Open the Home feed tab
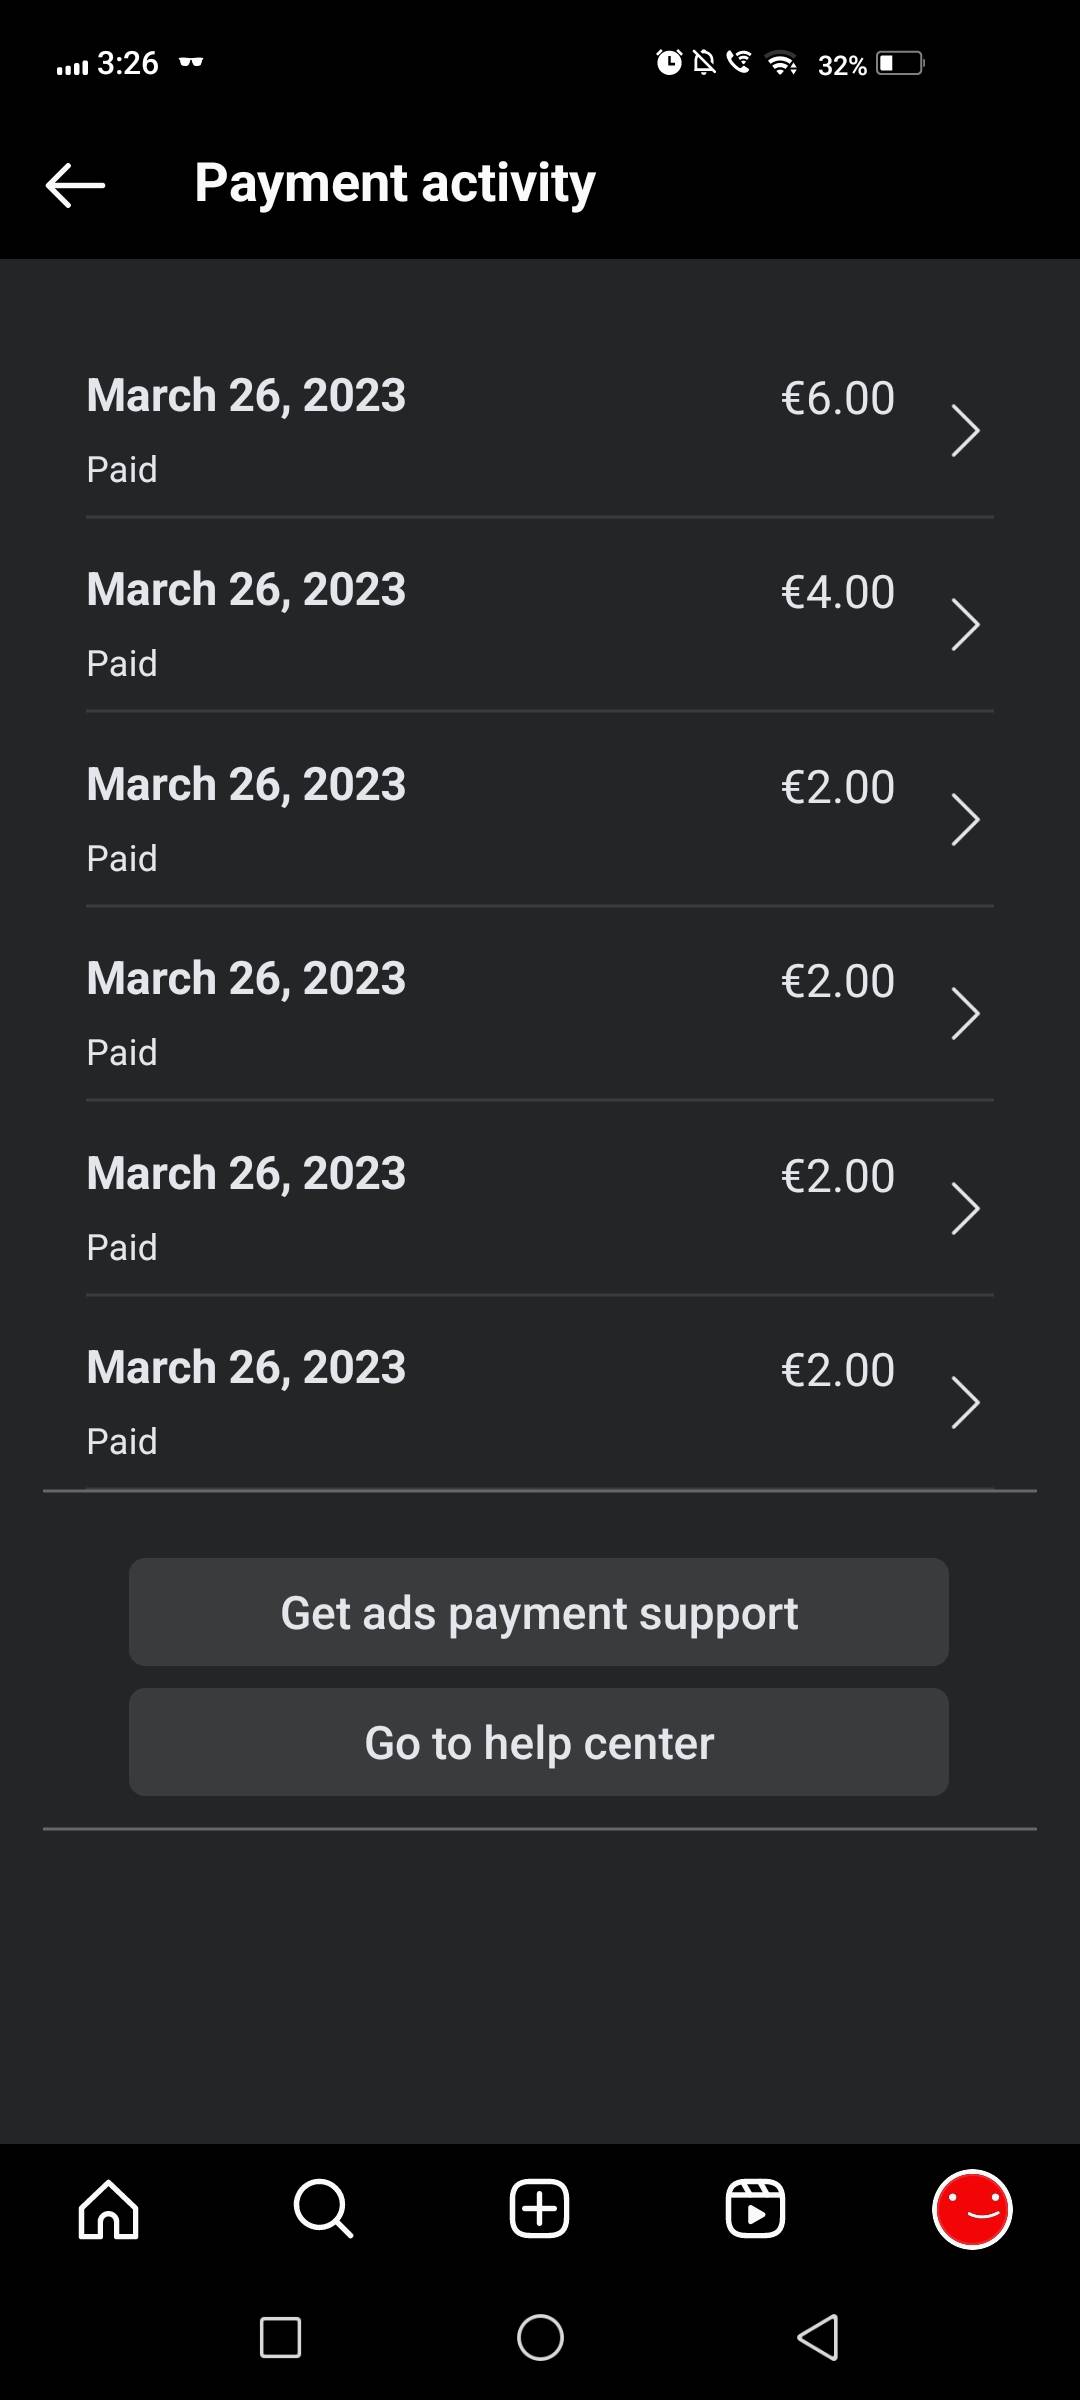 pyautogui.click(x=108, y=2209)
